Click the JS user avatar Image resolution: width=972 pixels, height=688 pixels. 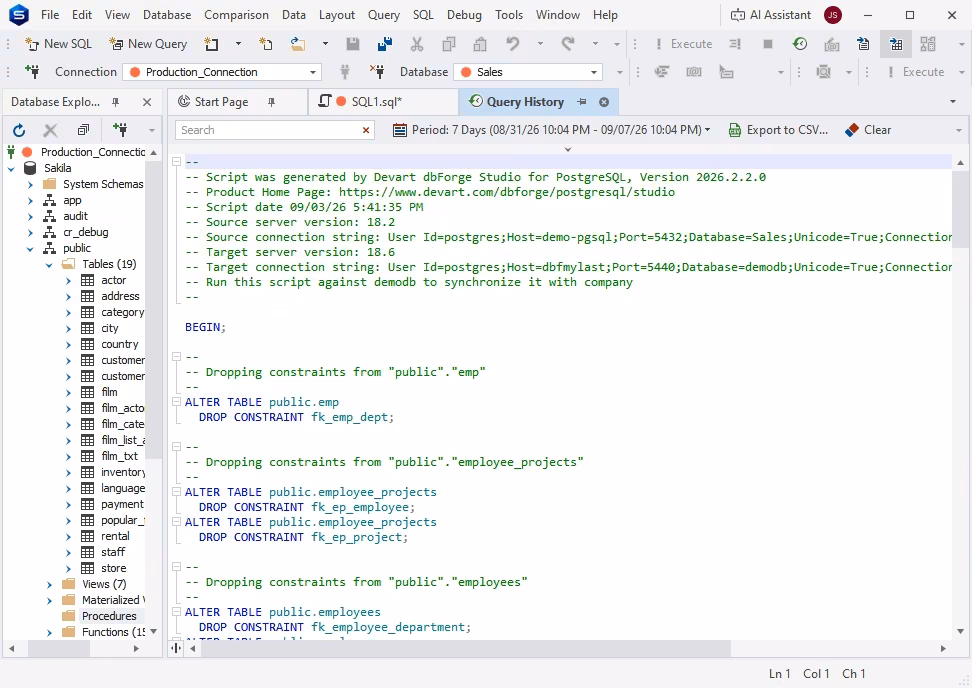833,15
